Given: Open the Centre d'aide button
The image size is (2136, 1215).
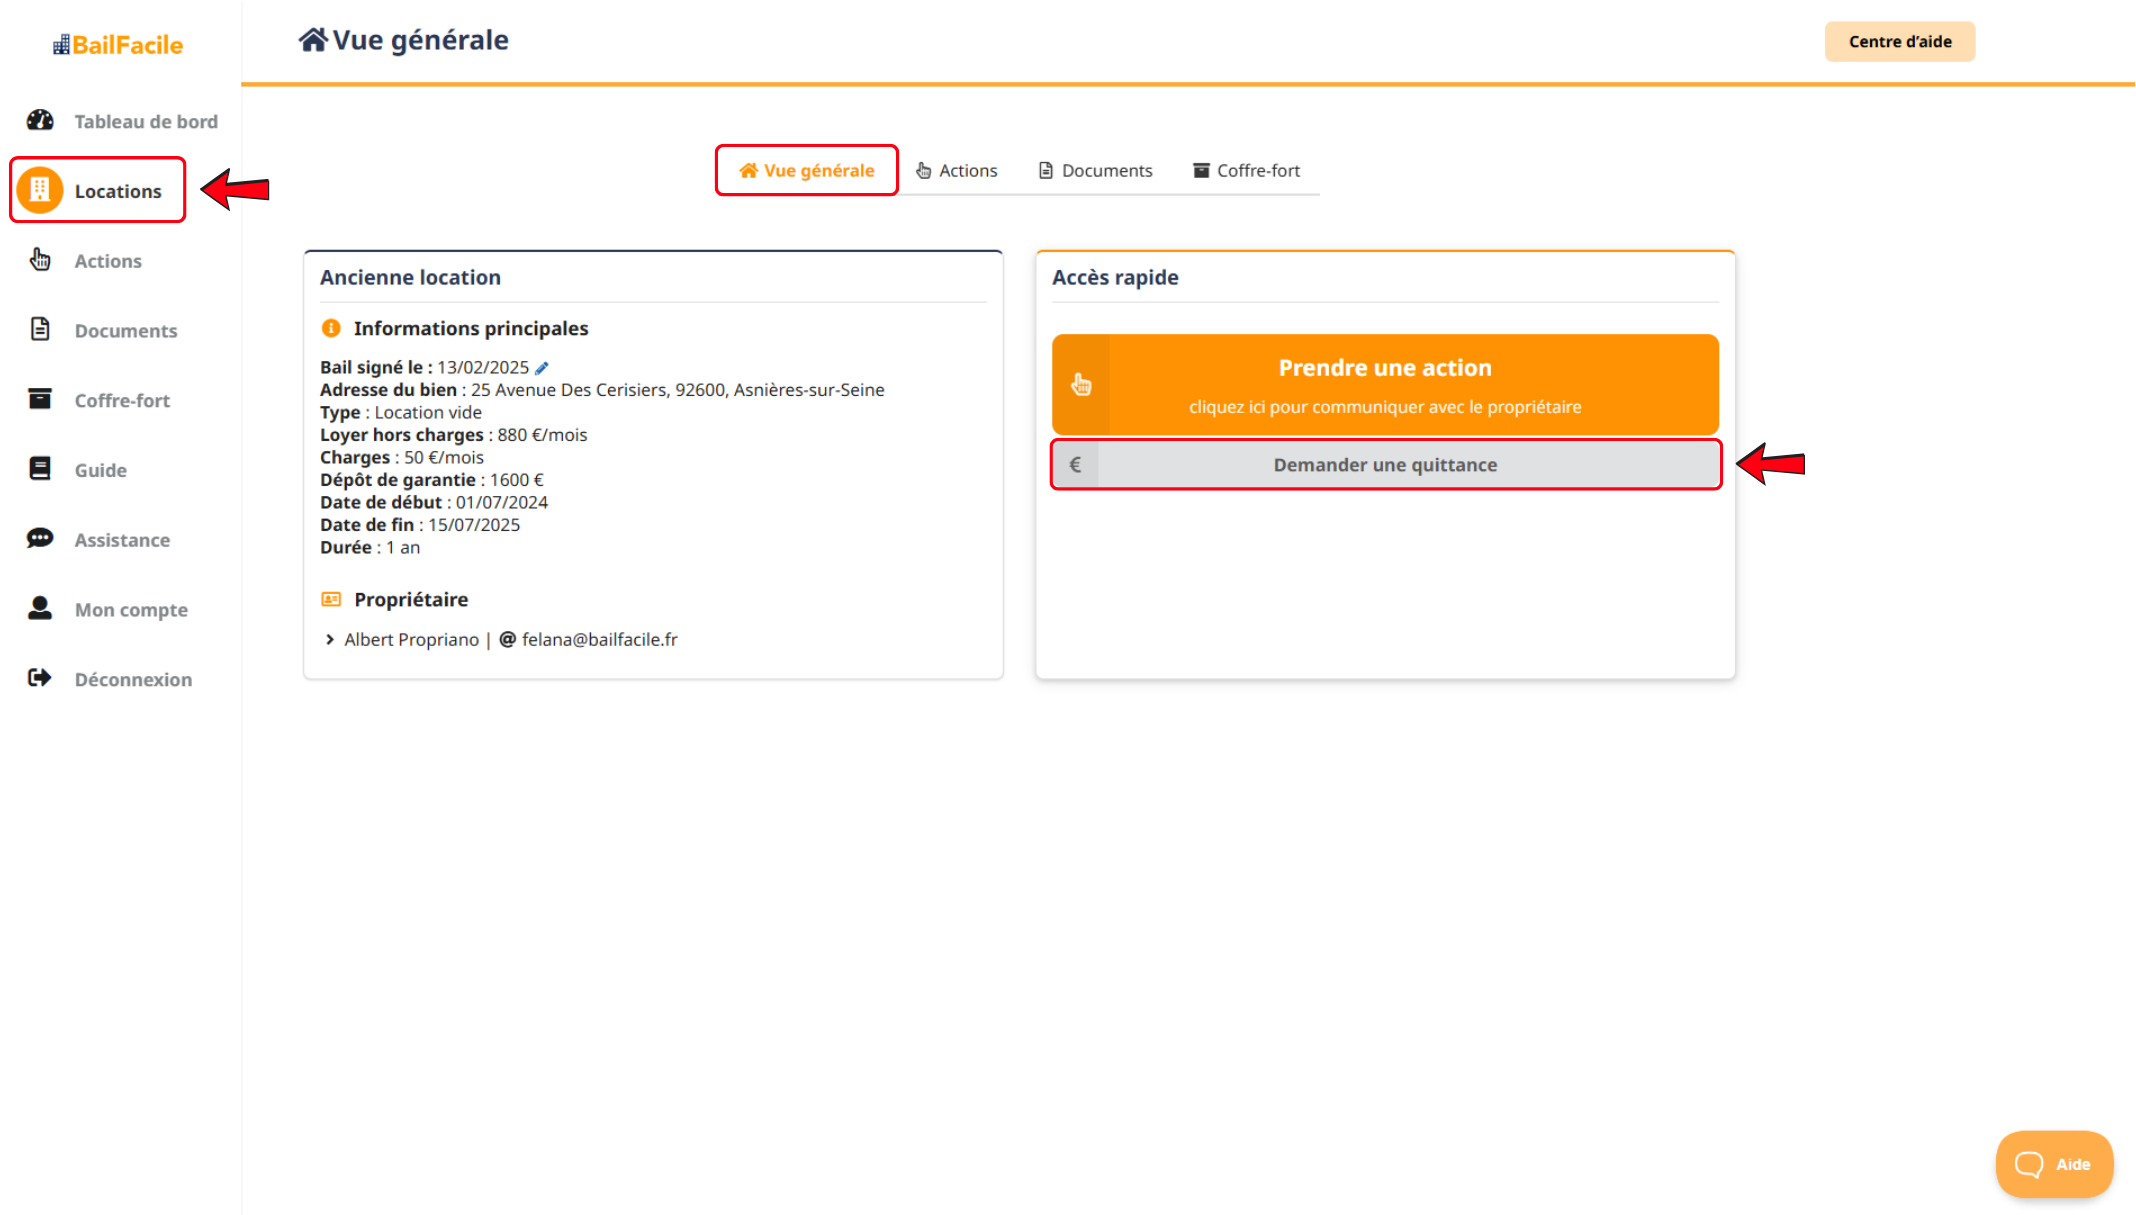Looking at the screenshot, I should (x=1899, y=42).
